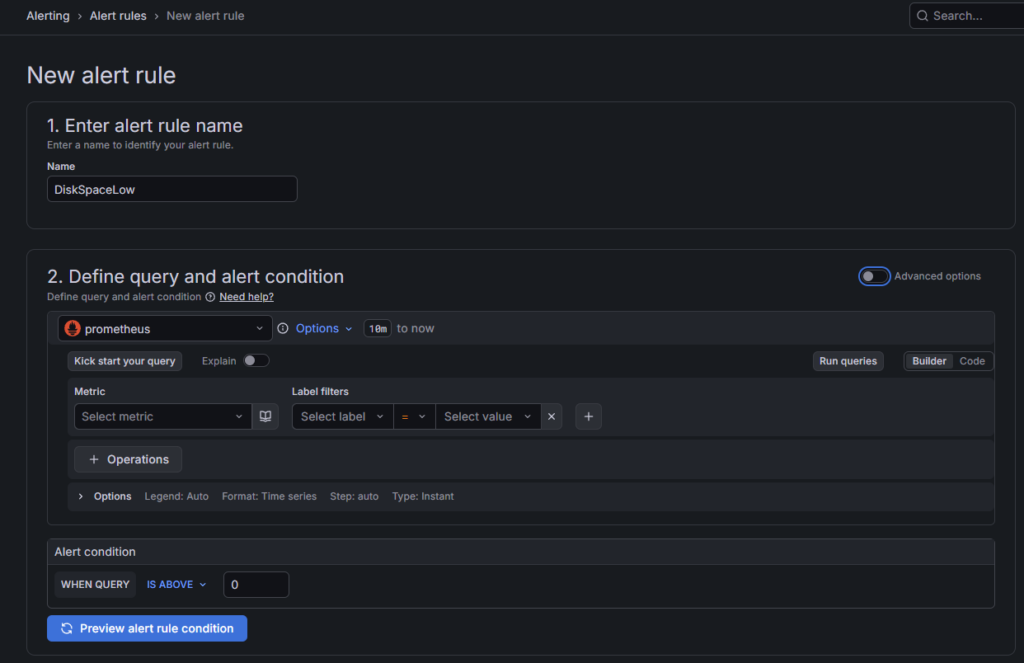Click the WHEN QUERY label
Screen dimensions: 1024x663
(95, 585)
